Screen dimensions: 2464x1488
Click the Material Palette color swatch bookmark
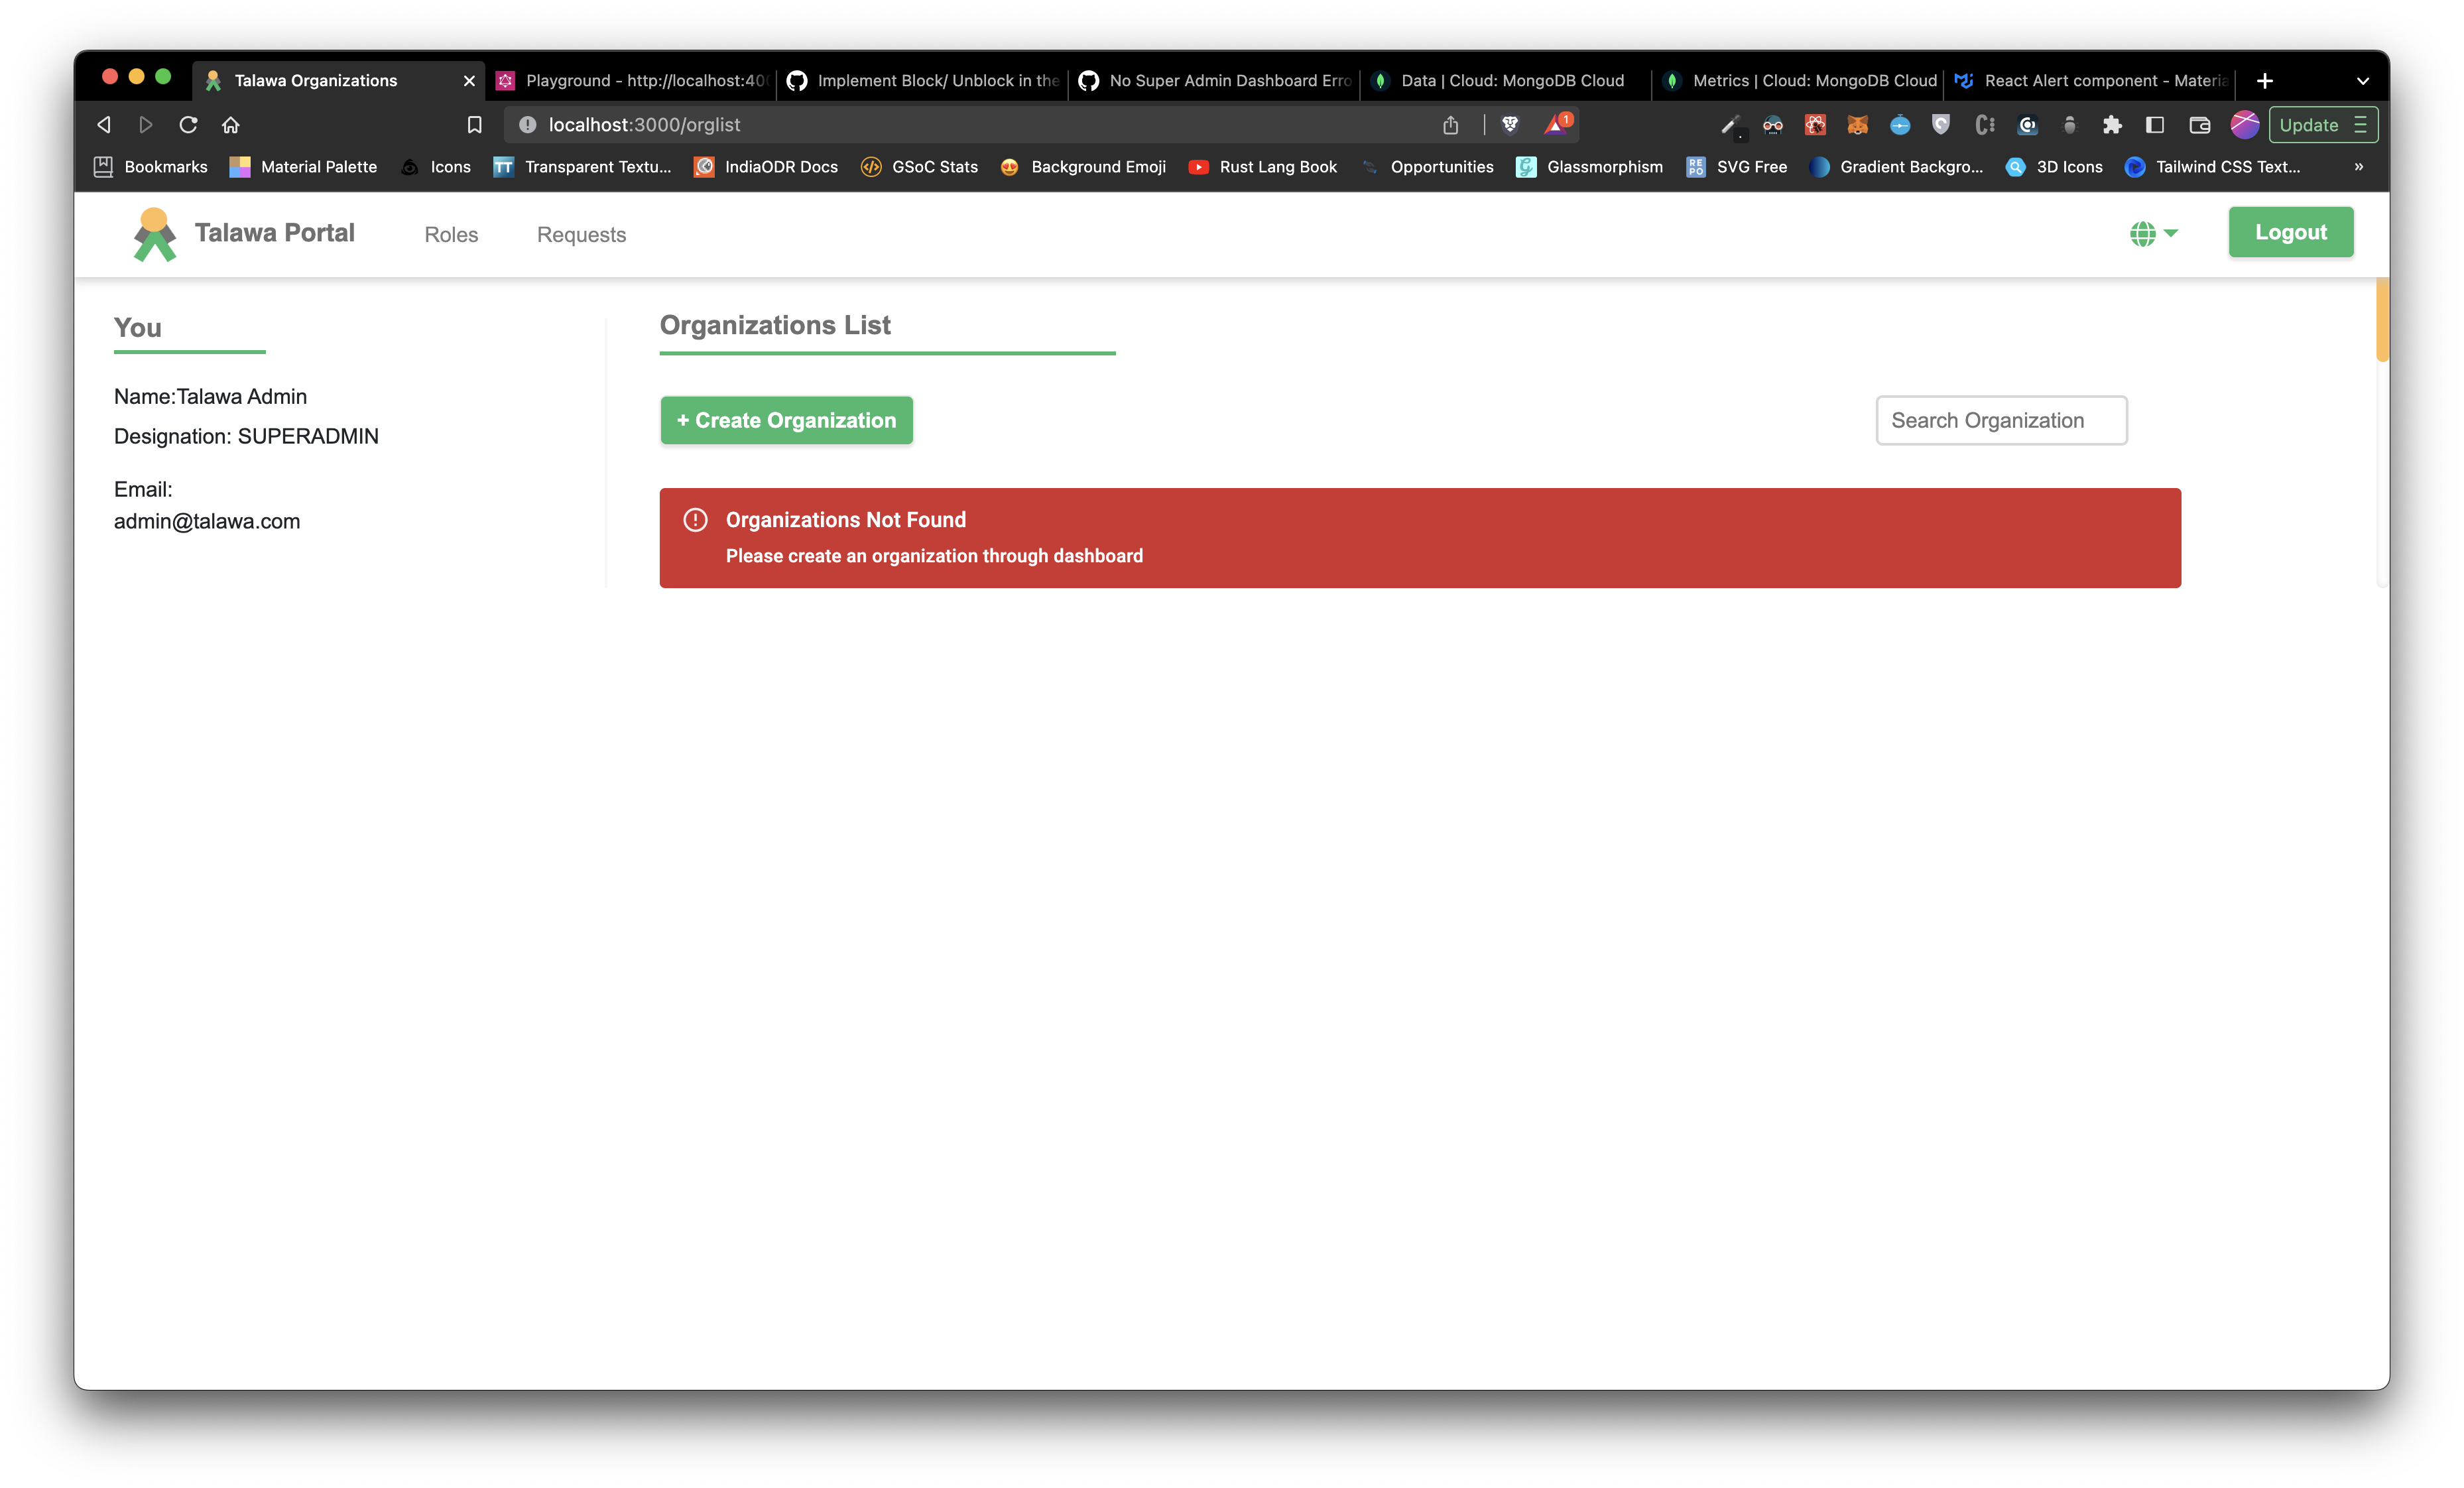(x=240, y=167)
